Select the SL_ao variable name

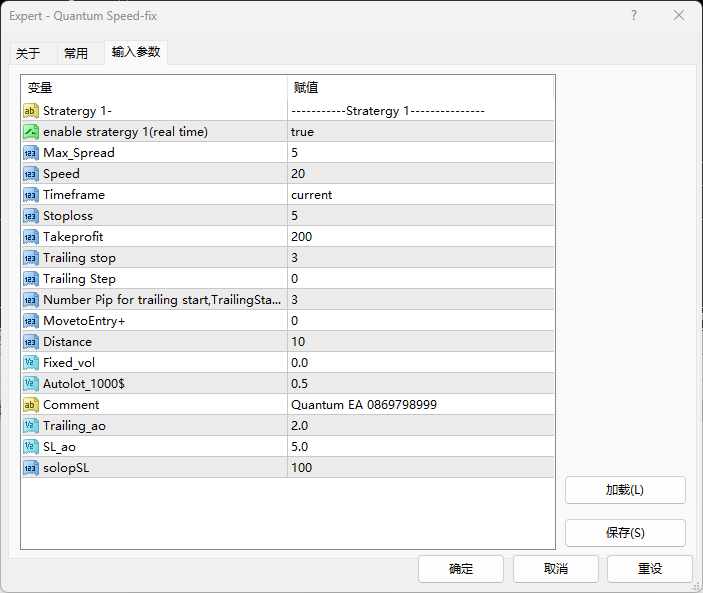click(x=59, y=447)
